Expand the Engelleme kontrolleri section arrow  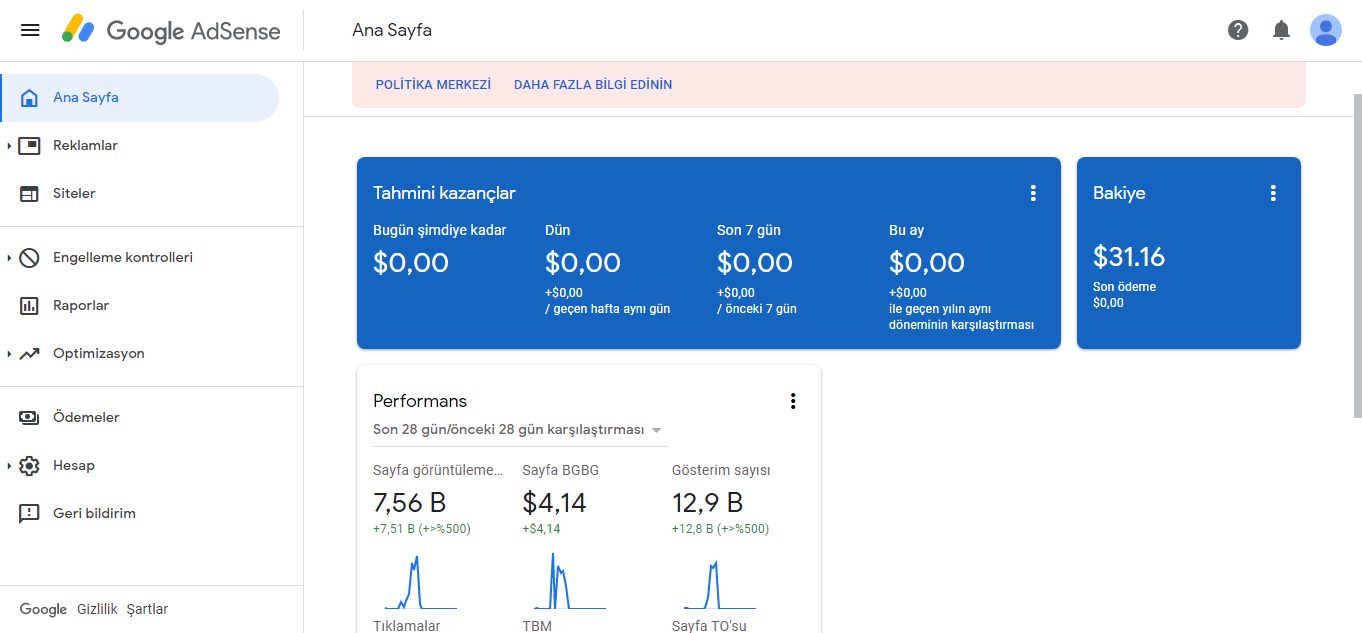(9, 258)
